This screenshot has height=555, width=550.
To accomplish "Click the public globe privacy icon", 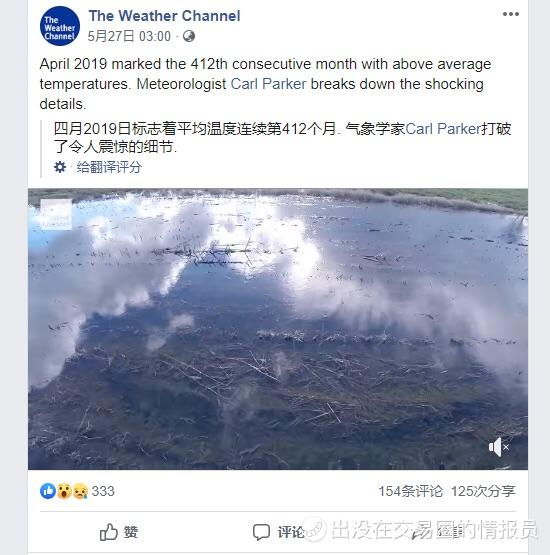I will 189,36.
